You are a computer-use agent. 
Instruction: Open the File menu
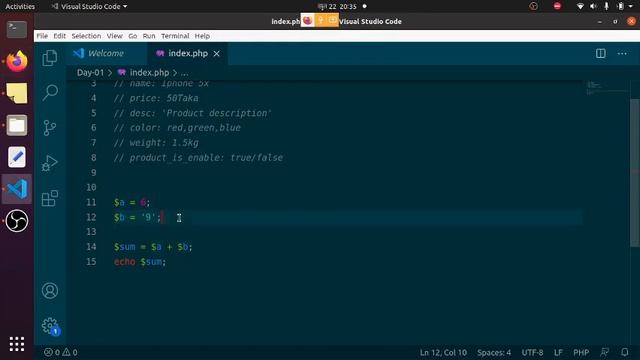click(x=42, y=36)
